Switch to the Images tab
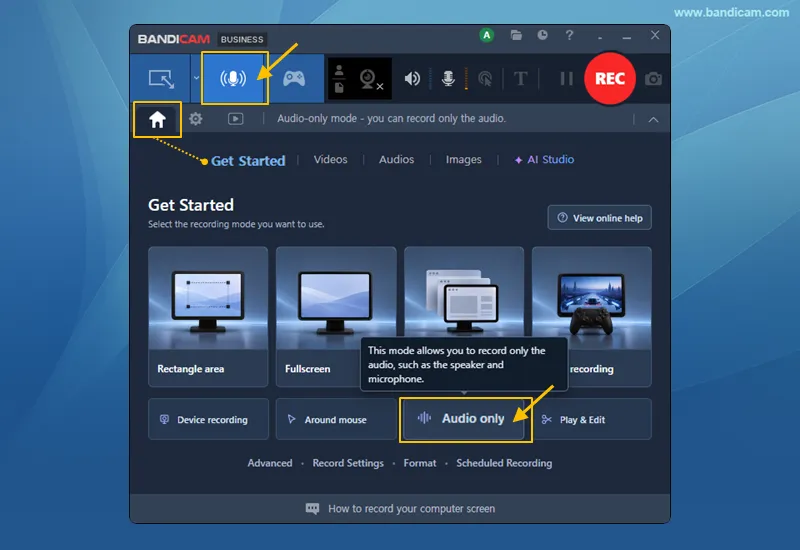800x550 pixels. (463, 160)
